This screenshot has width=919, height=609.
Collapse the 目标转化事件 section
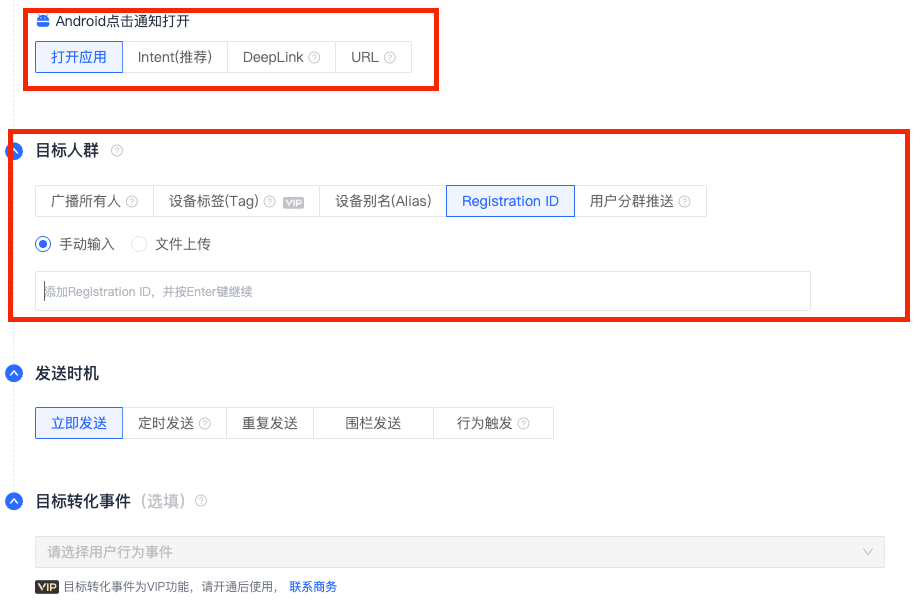[x=14, y=501]
